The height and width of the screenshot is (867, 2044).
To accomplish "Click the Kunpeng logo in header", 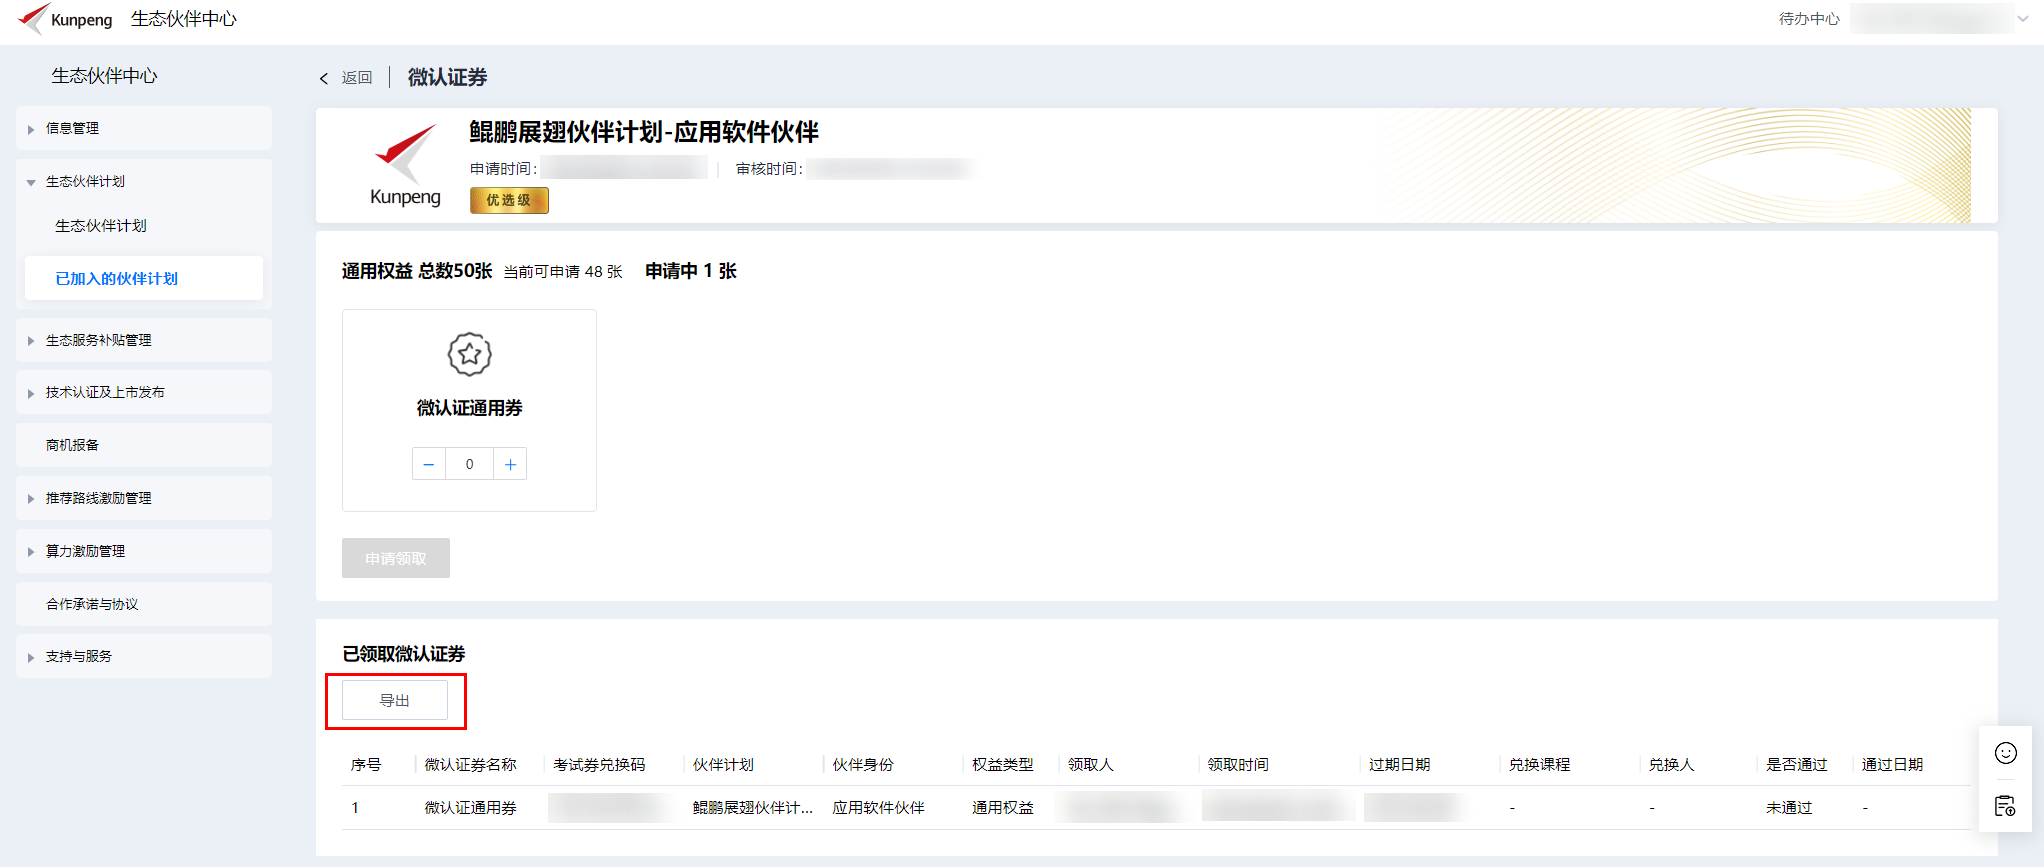I will 66,19.
